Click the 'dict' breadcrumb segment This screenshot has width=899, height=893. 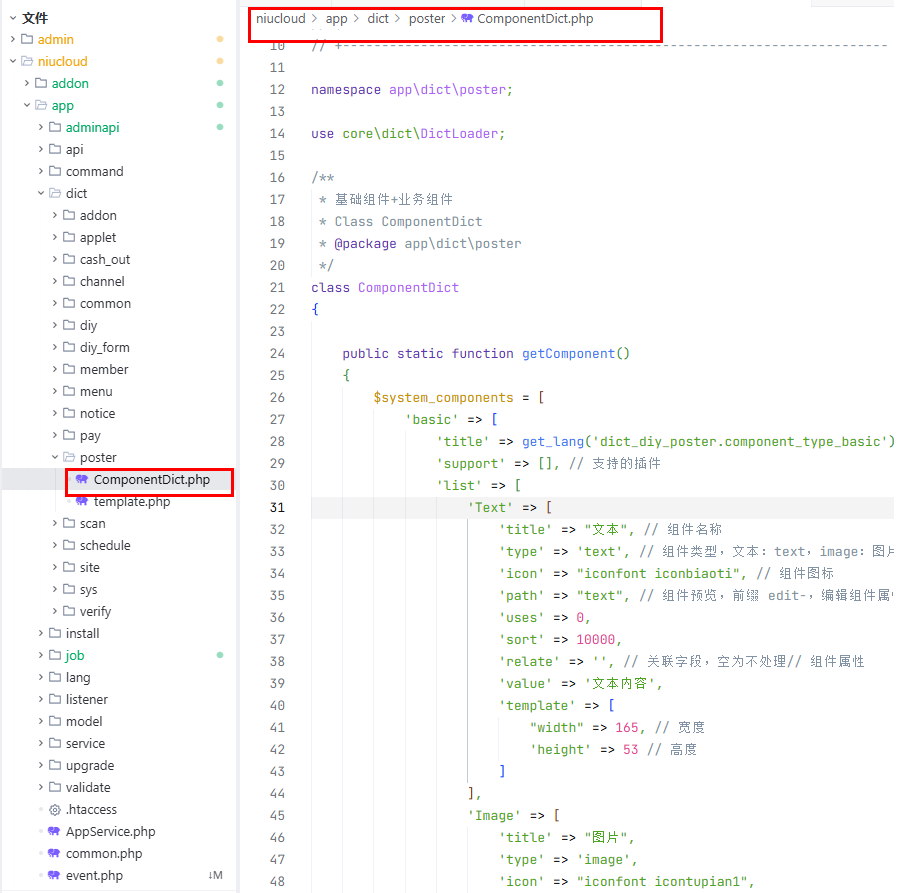point(378,19)
